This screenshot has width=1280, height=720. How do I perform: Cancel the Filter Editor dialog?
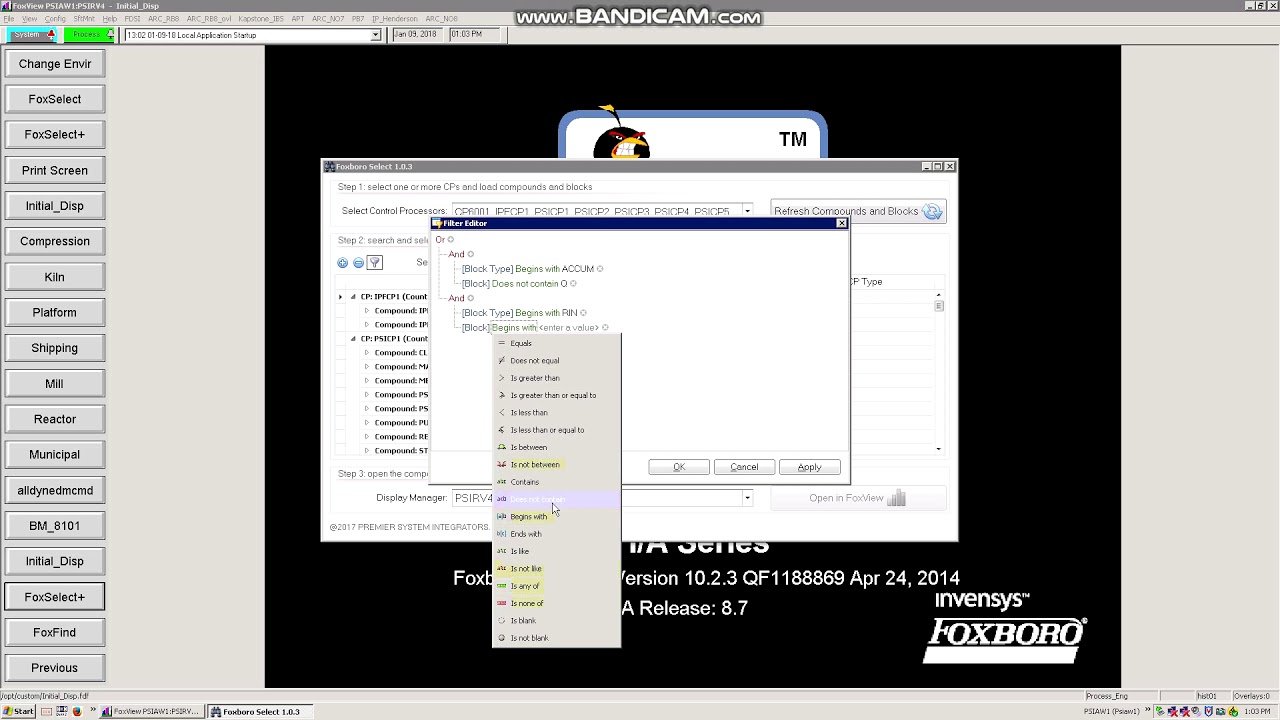pyautogui.click(x=744, y=467)
